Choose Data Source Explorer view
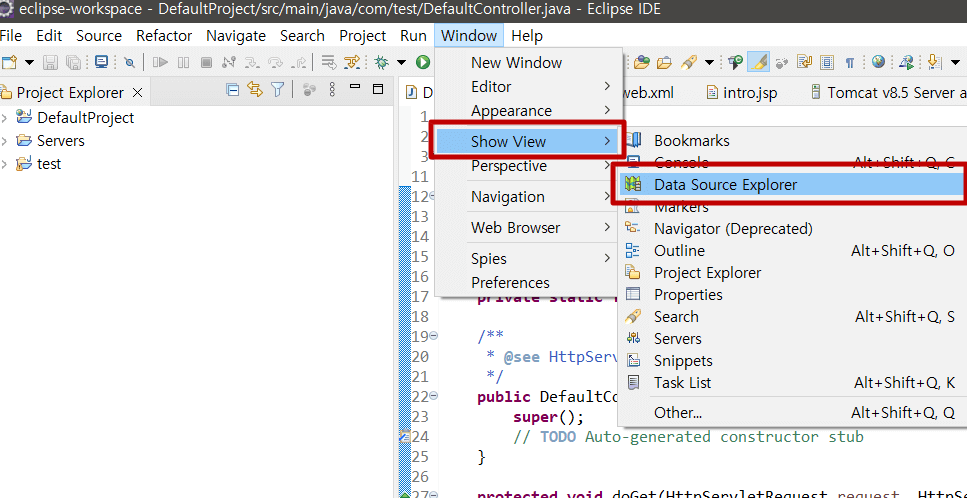Screen dimensions: 967x498 point(792,184)
